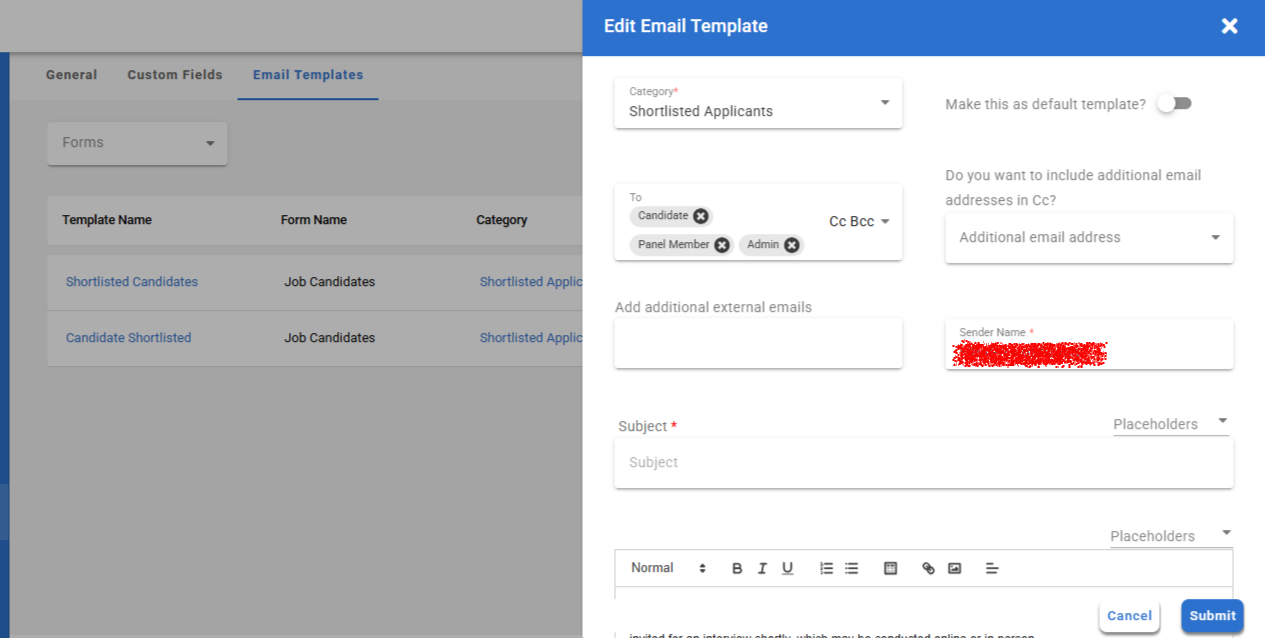Underline text using the editor toolbar
Viewport: 1265px width, 638px height.
coord(787,568)
